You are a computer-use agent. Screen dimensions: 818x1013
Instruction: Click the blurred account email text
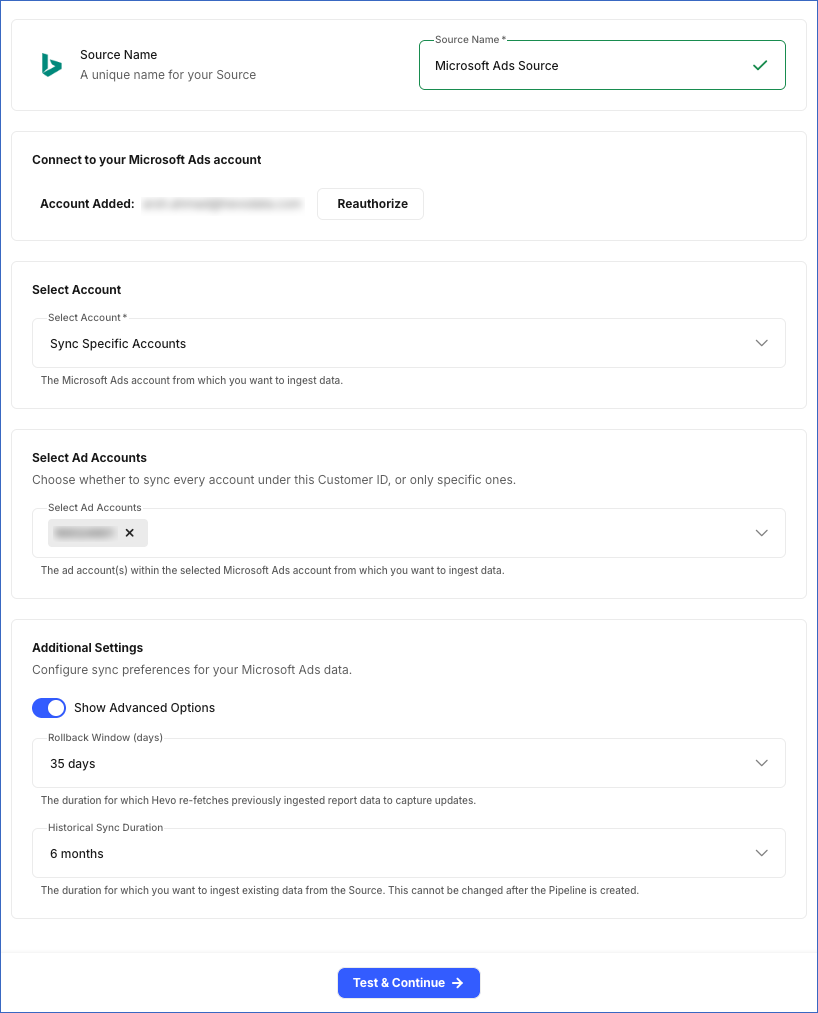[x=222, y=204]
